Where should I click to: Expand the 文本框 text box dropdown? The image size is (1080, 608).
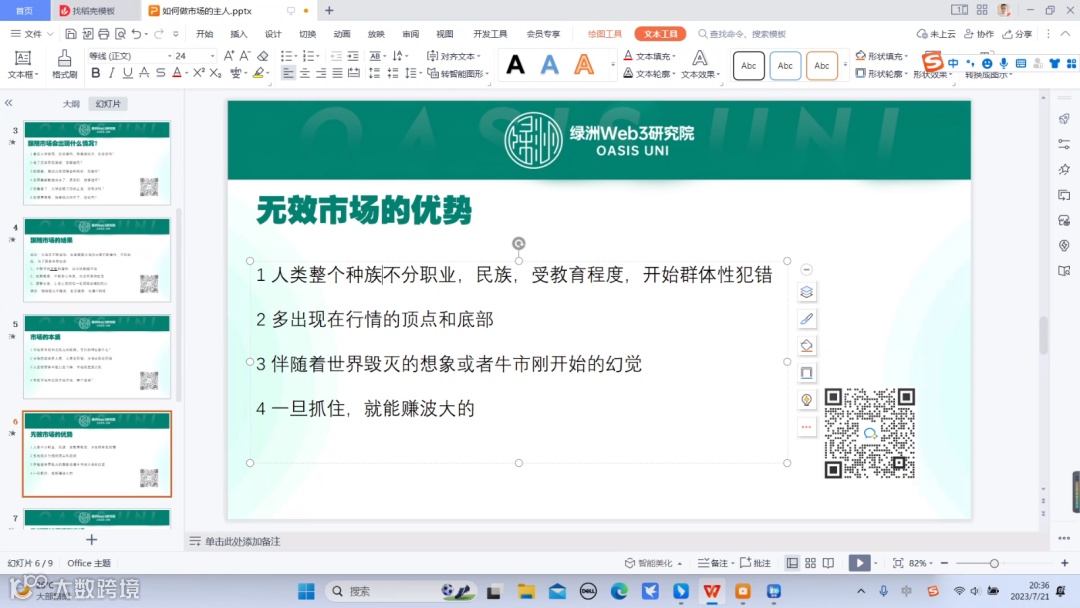pyautogui.click(x=23, y=74)
